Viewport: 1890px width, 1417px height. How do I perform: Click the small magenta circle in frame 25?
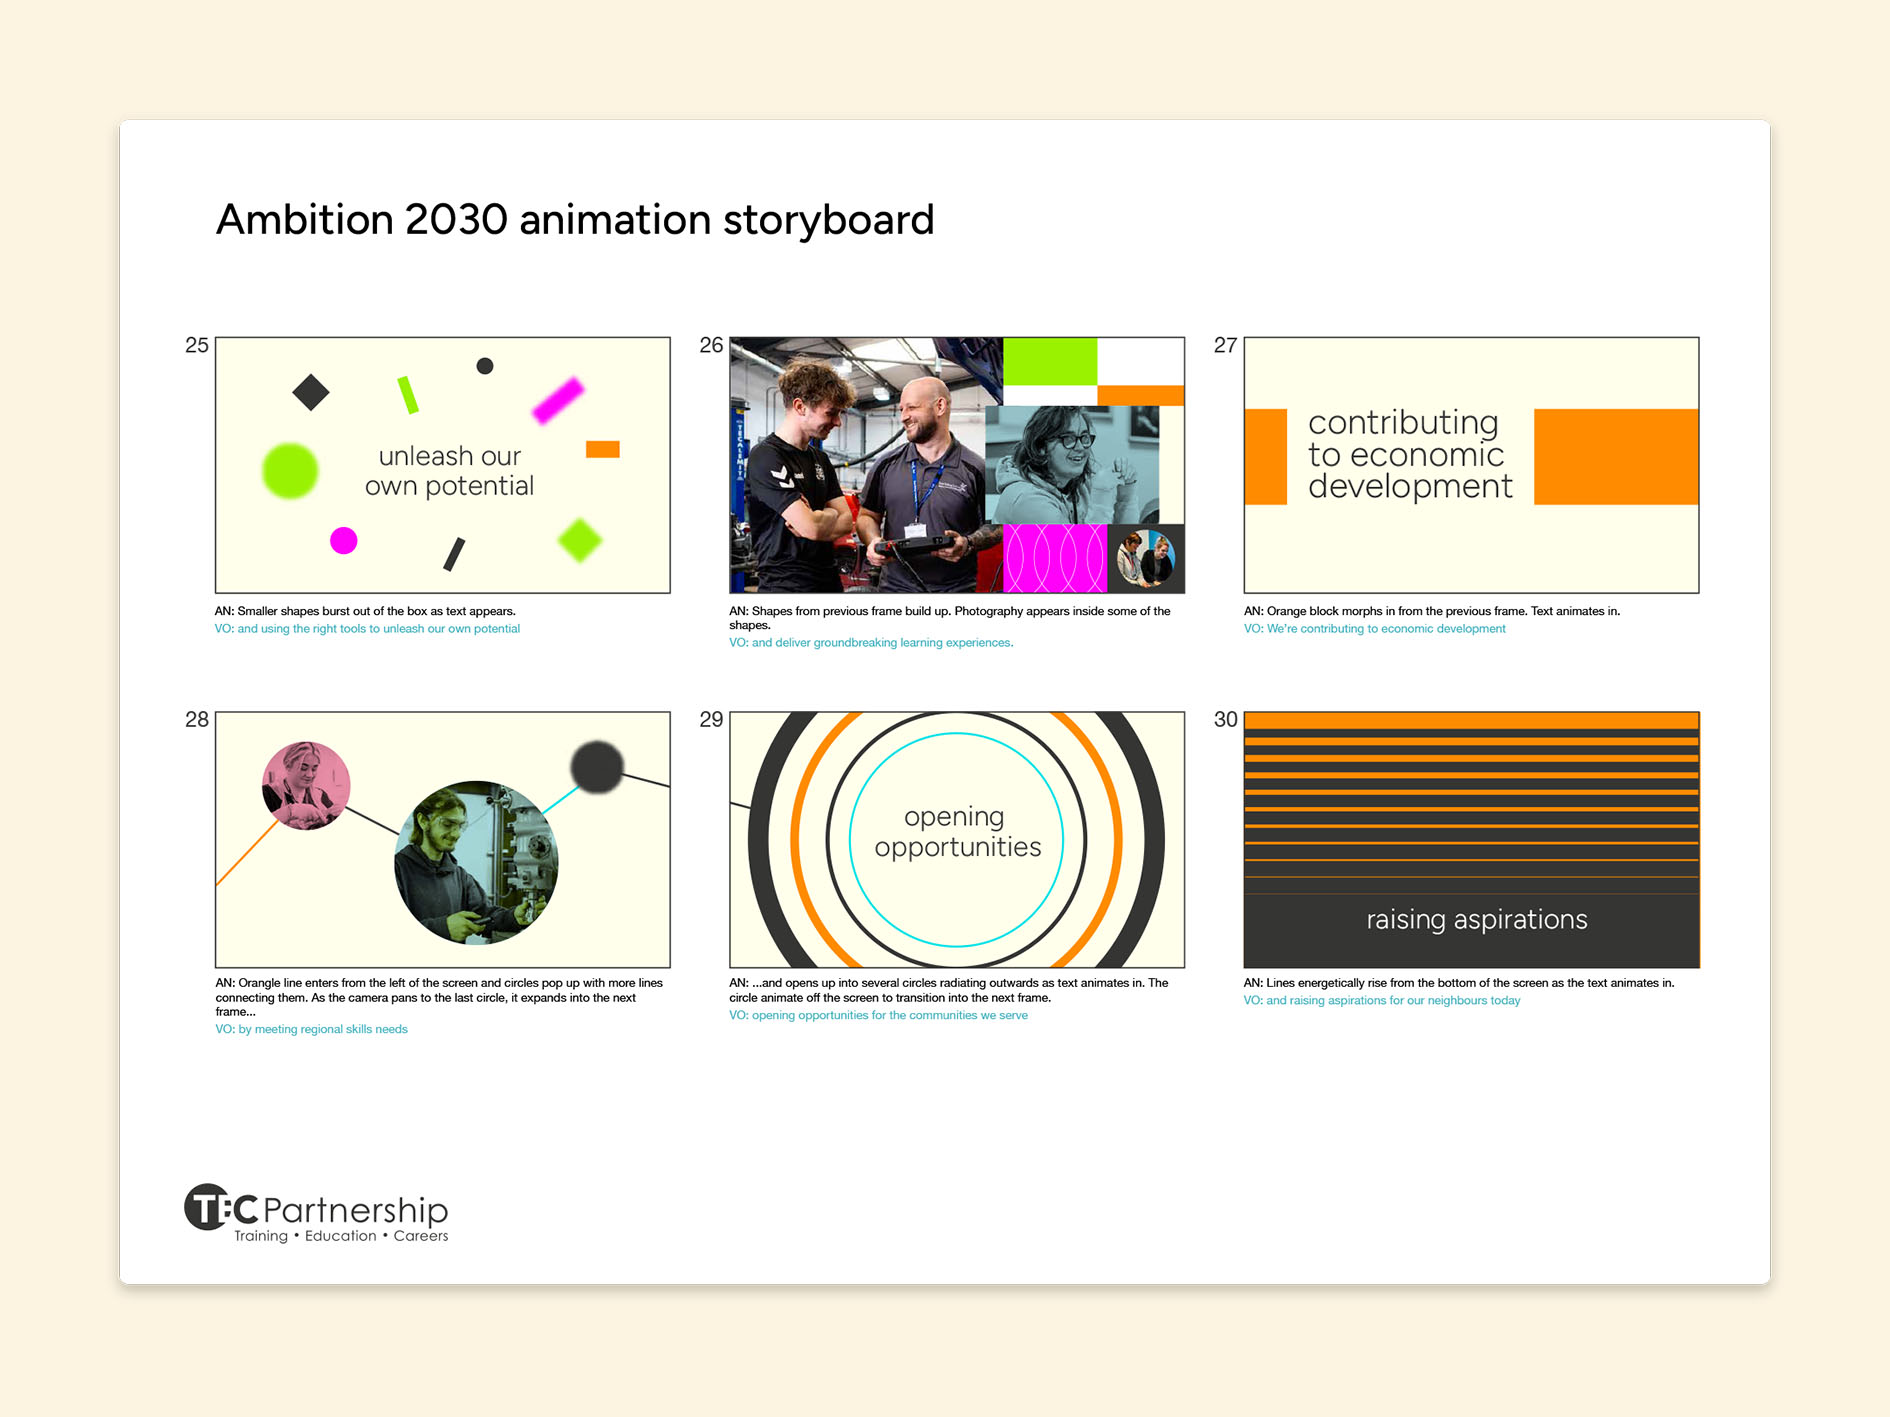tap(343, 541)
